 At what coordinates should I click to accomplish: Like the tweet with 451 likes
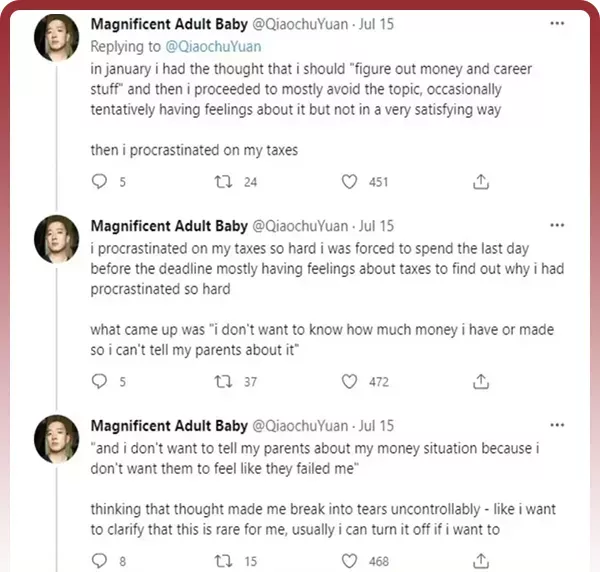click(350, 182)
